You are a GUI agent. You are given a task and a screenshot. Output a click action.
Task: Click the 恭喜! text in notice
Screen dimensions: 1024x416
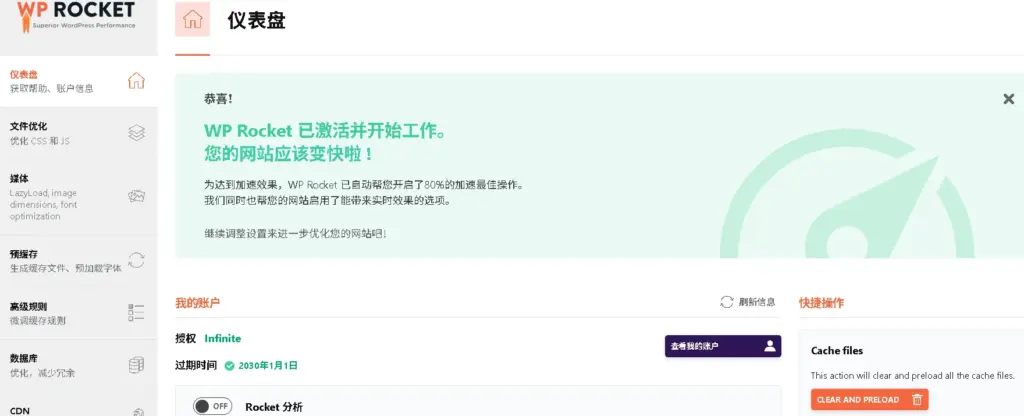click(218, 99)
